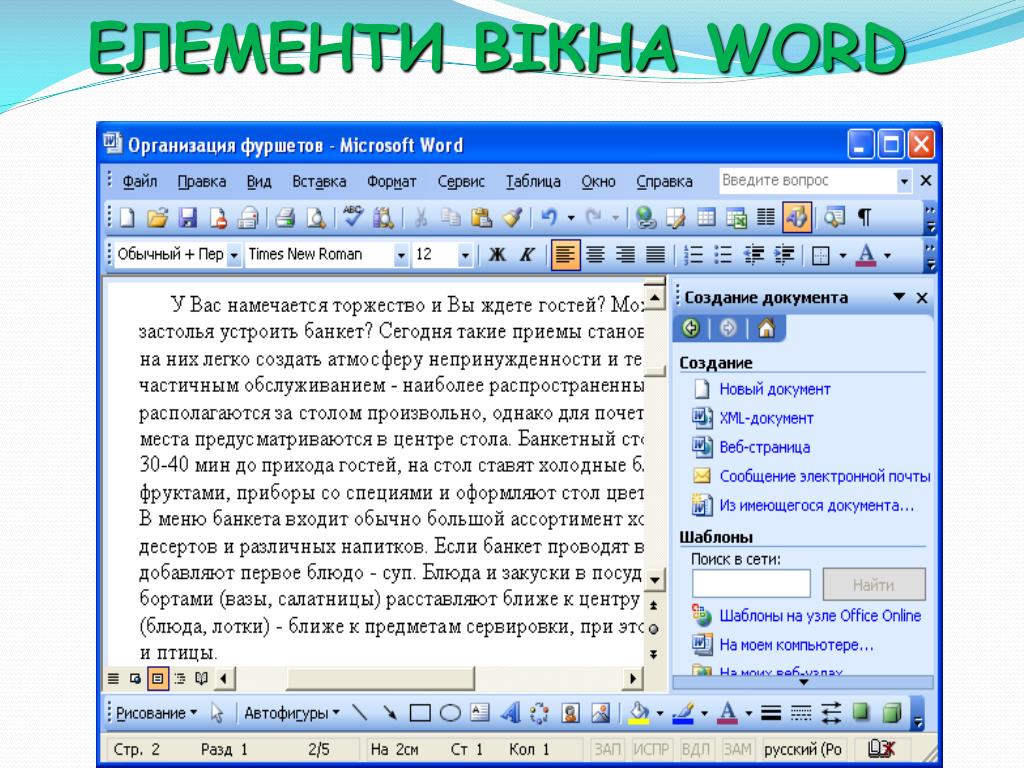Toggle Bold formatting (Ж)
Viewport: 1024px width, 768px height.
(497, 255)
